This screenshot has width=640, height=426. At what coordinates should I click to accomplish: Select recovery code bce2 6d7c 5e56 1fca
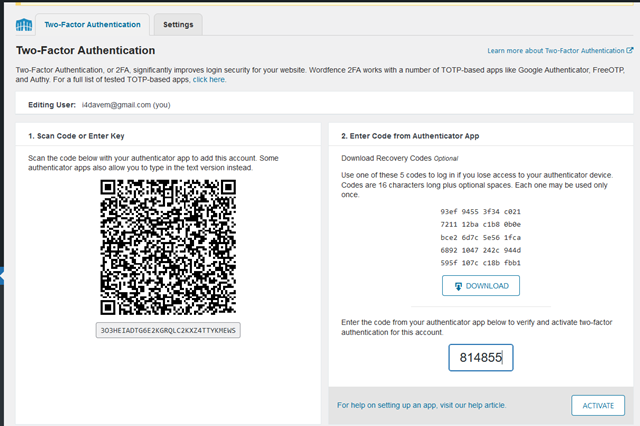pyautogui.click(x=480, y=237)
